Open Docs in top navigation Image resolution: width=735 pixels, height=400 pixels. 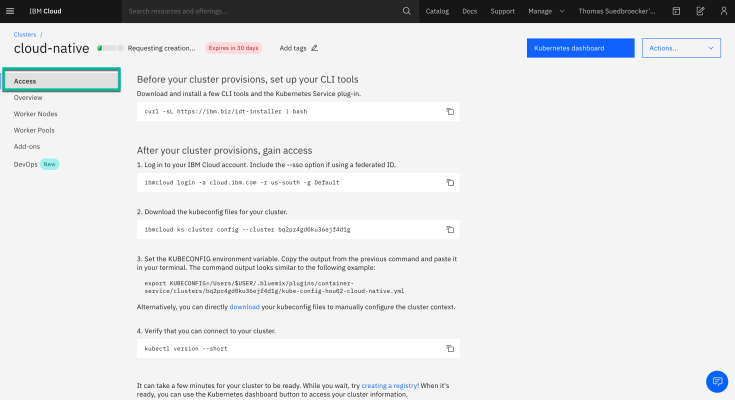tap(469, 11)
